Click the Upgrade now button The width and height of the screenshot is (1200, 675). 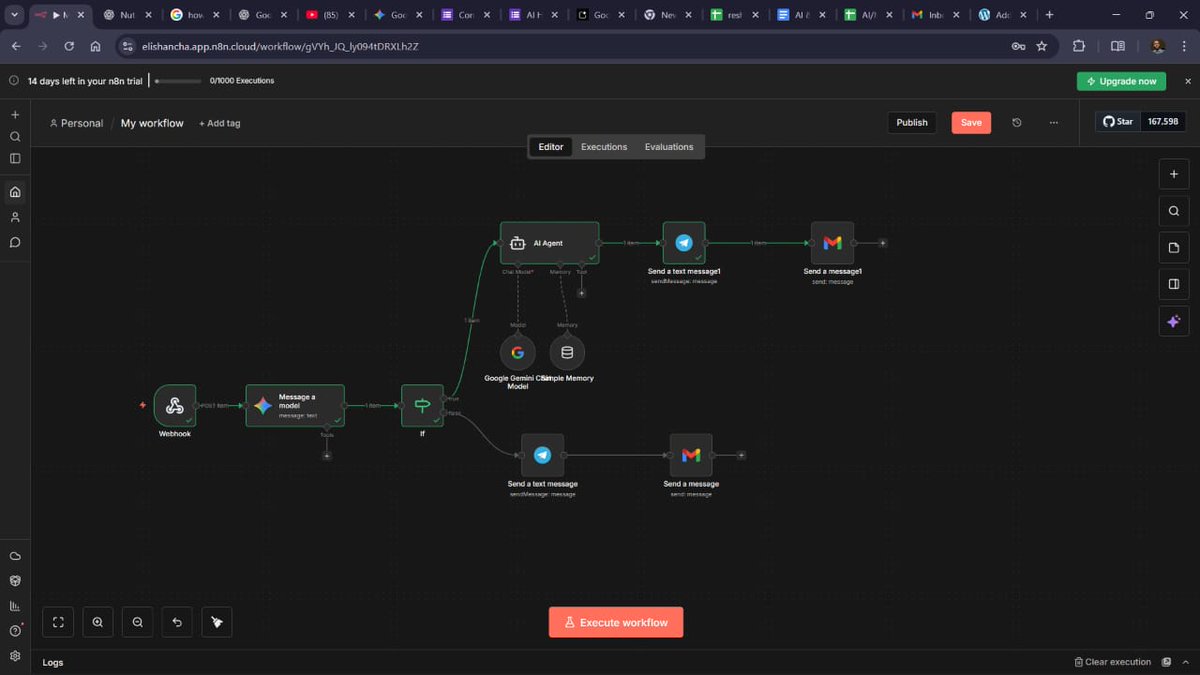pyautogui.click(x=1121, y=81)
